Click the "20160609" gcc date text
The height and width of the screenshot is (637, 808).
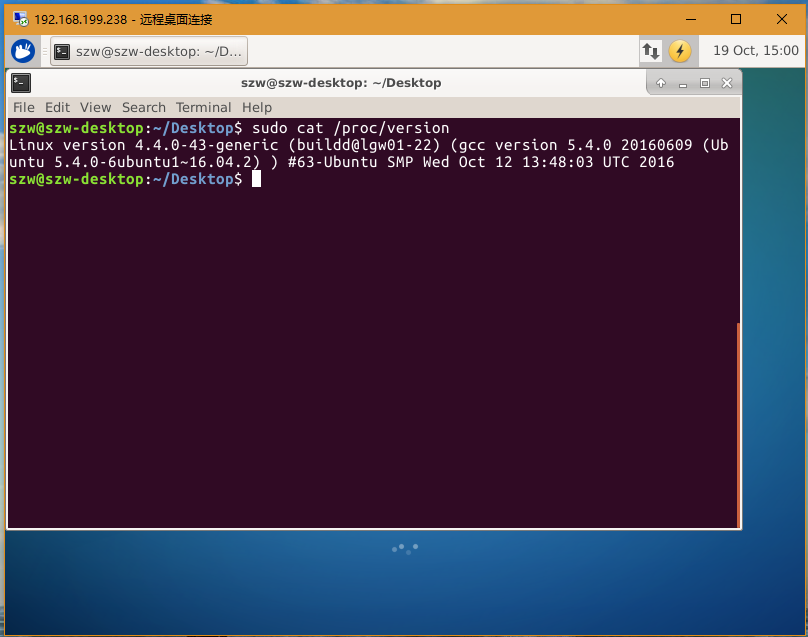(656, 145)
